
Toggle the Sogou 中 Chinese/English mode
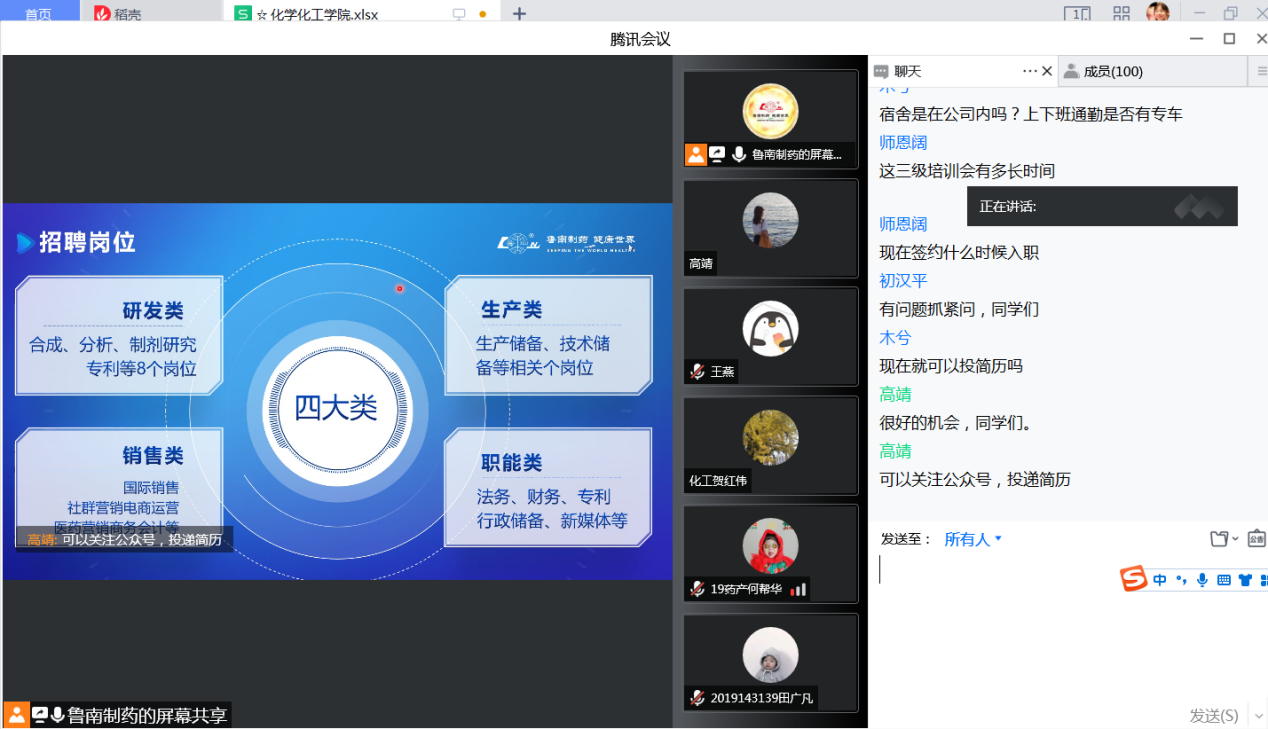pos(1160,580)
